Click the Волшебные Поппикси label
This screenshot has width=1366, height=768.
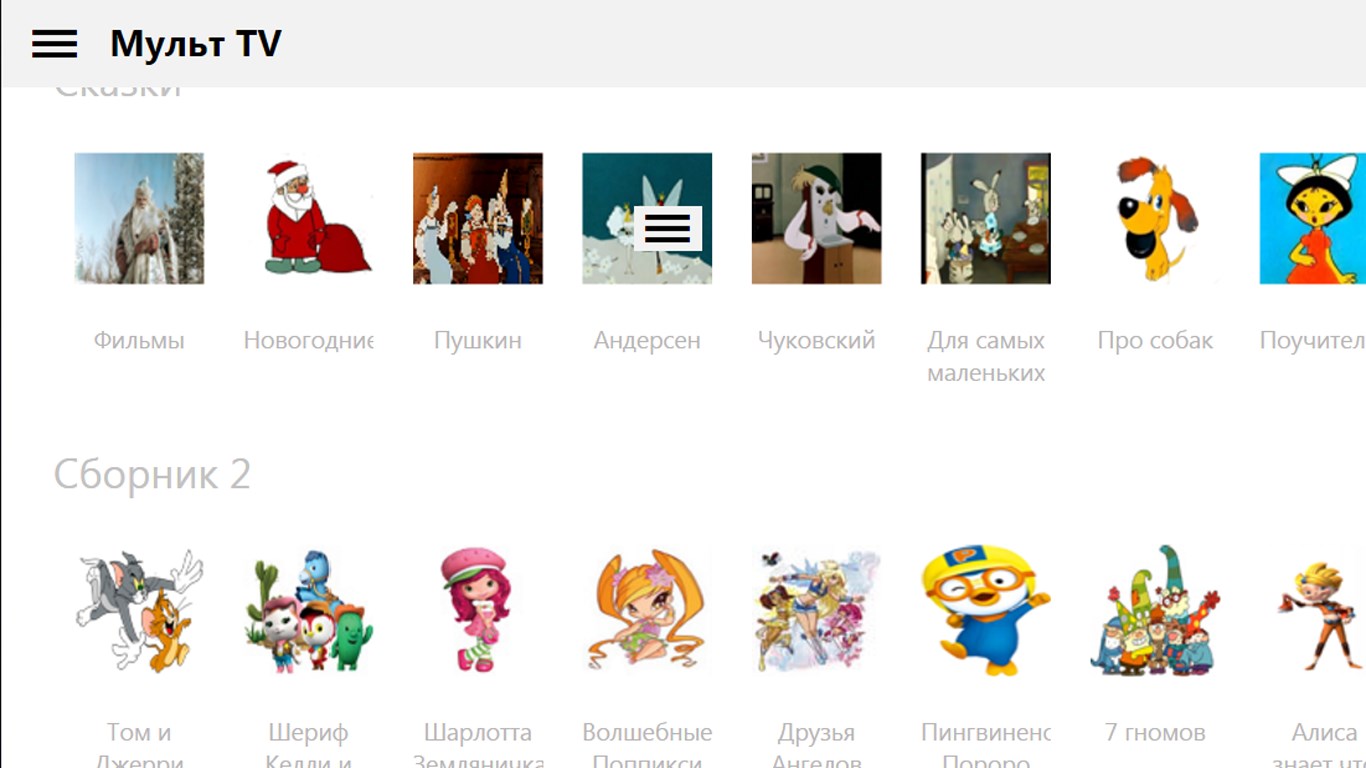(x=647, y=745)
